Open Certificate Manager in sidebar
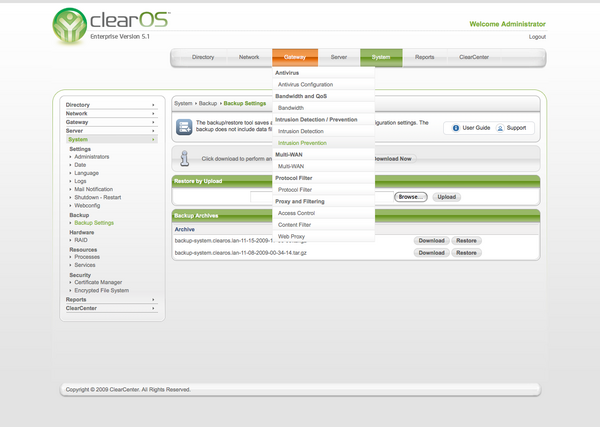The width and height of the screenshot is (600, 427). click(x=98, y=282)
